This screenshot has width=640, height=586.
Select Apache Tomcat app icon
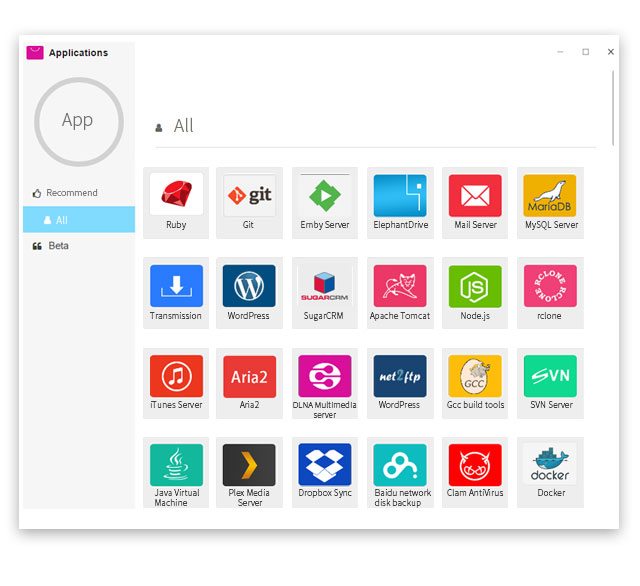point(400,286)
